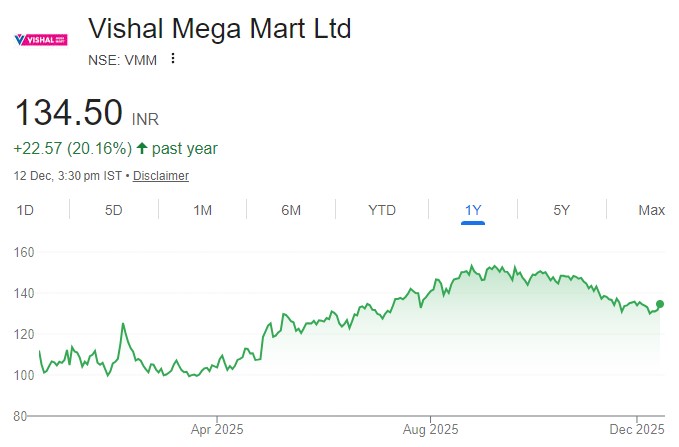The image size is (679, 447).
Task: Click the green up arrow beside past year
Action: (141, 149)
